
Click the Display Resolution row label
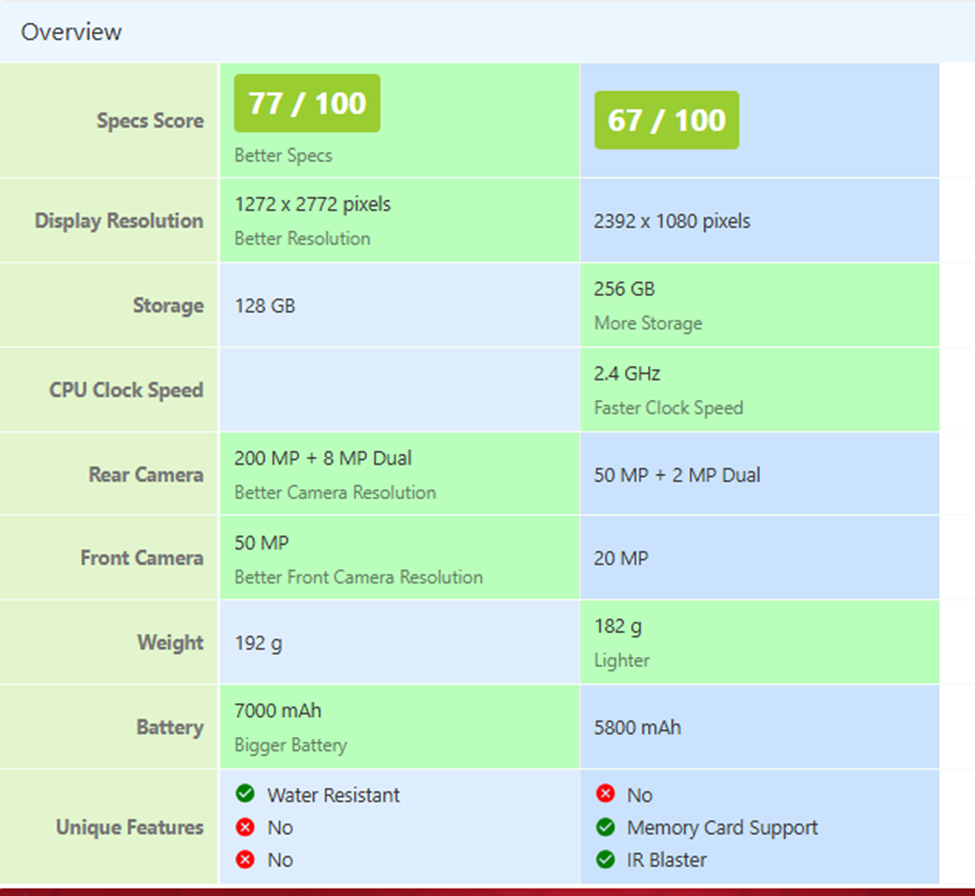119,221
